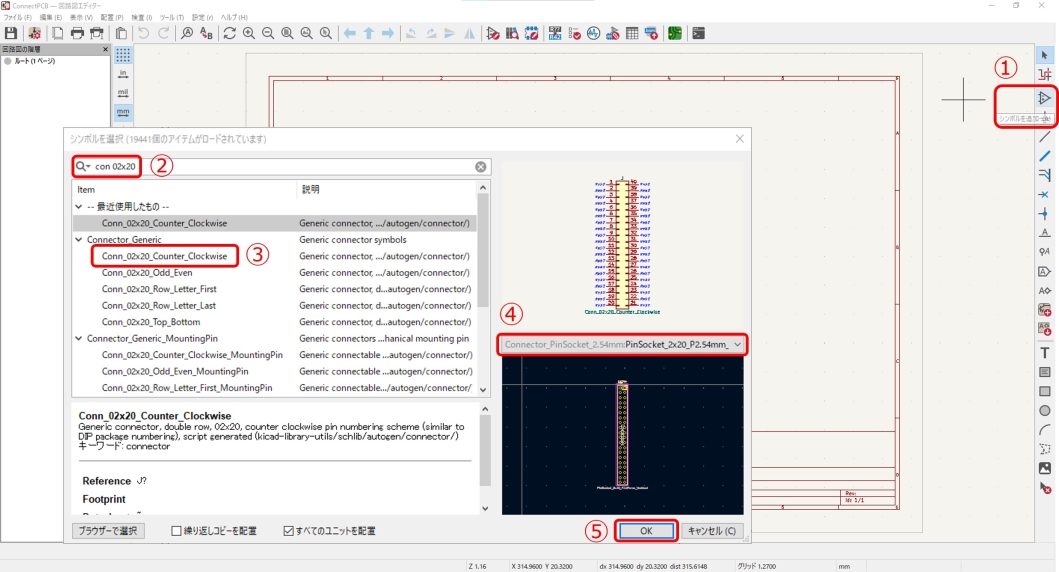Screen dimensions: 1059x572
Task: Click the symbol search input field
Action: (300, 167)
